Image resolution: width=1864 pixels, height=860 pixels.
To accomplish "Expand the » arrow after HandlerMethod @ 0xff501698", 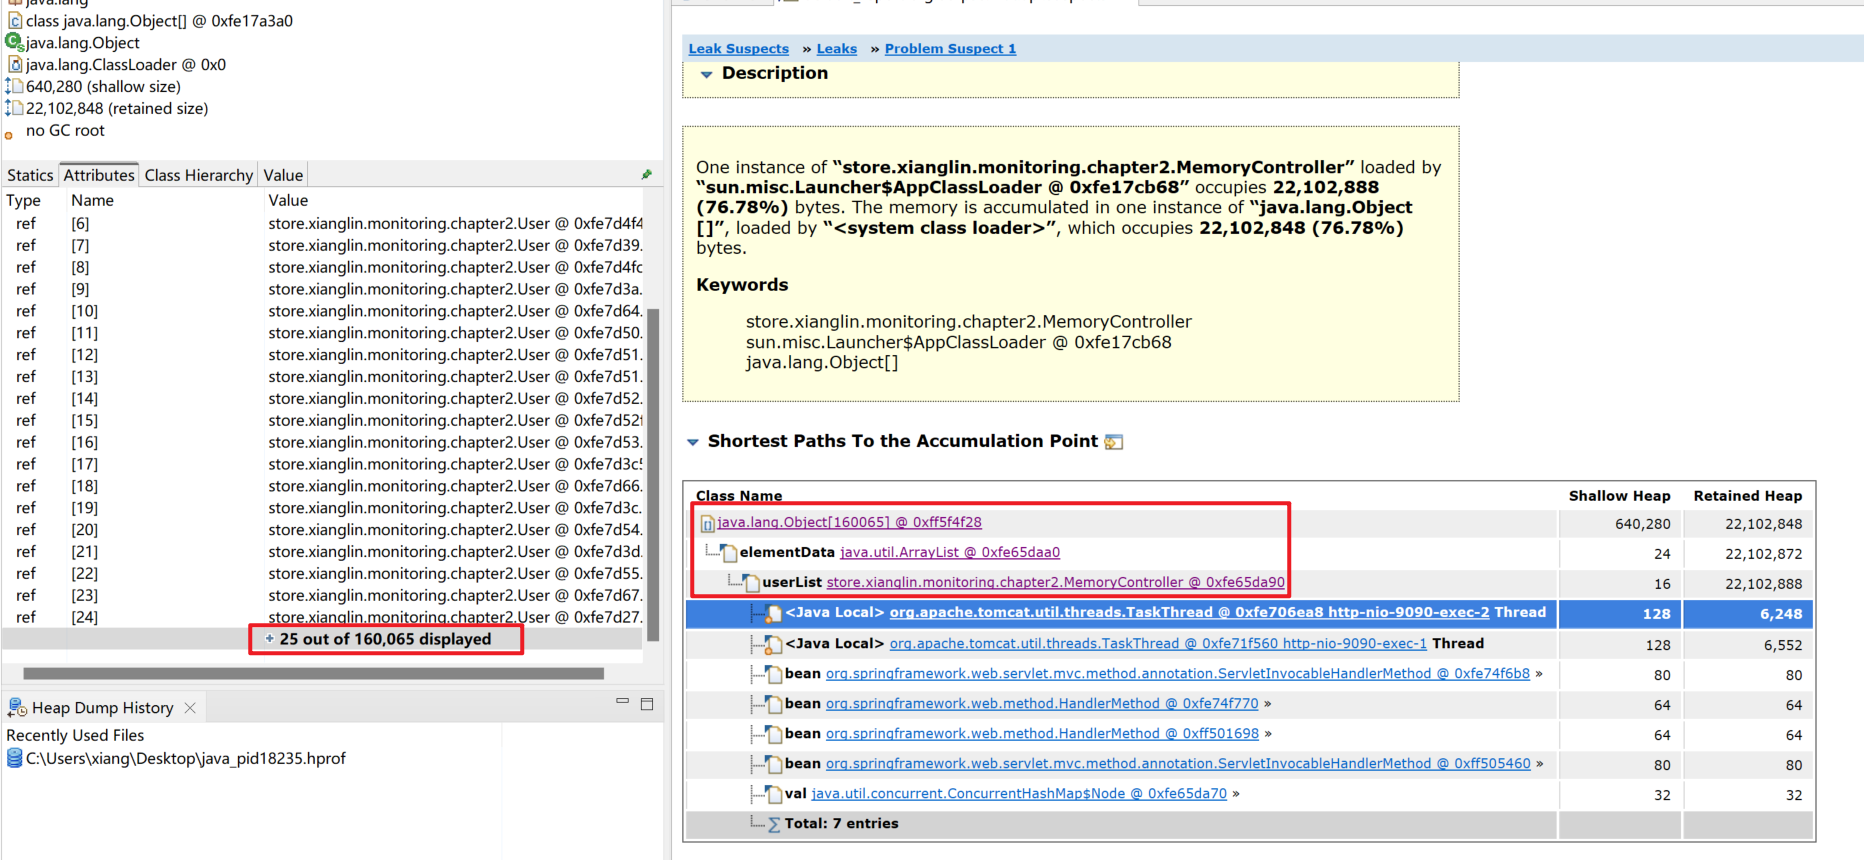I will (x=1268, y=734).
